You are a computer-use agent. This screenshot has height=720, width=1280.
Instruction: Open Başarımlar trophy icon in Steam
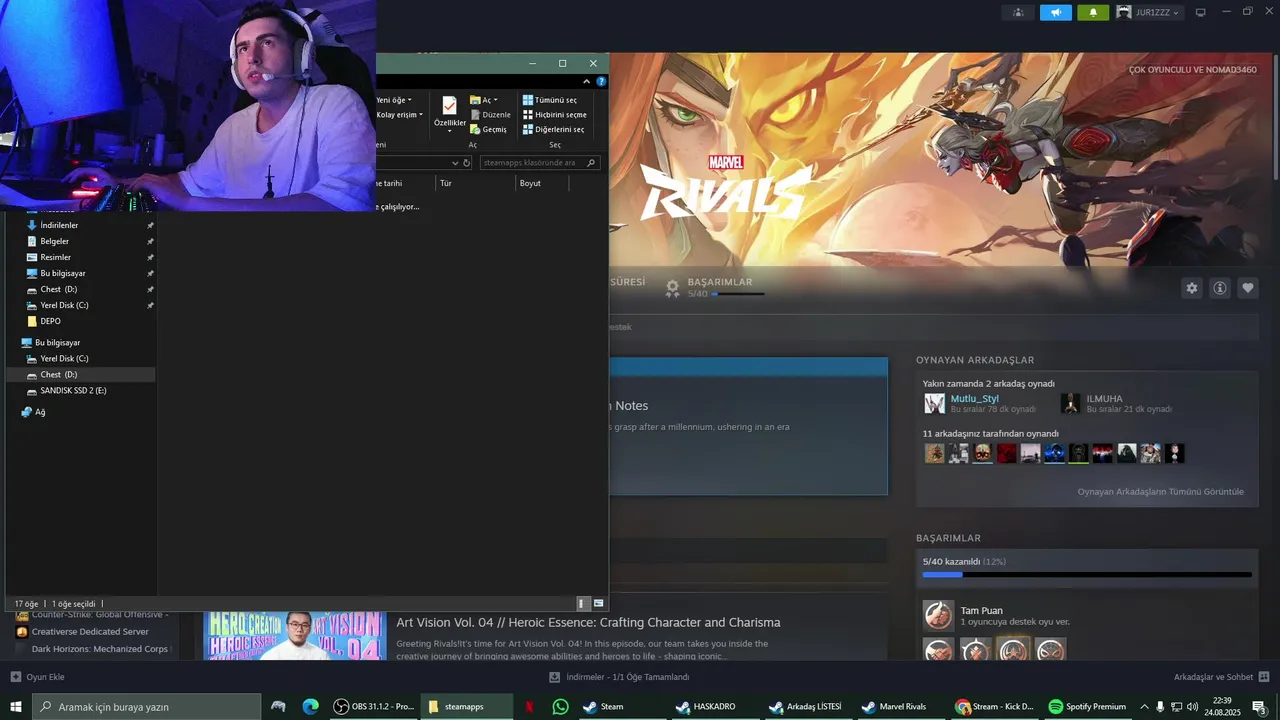pos(673,288)
